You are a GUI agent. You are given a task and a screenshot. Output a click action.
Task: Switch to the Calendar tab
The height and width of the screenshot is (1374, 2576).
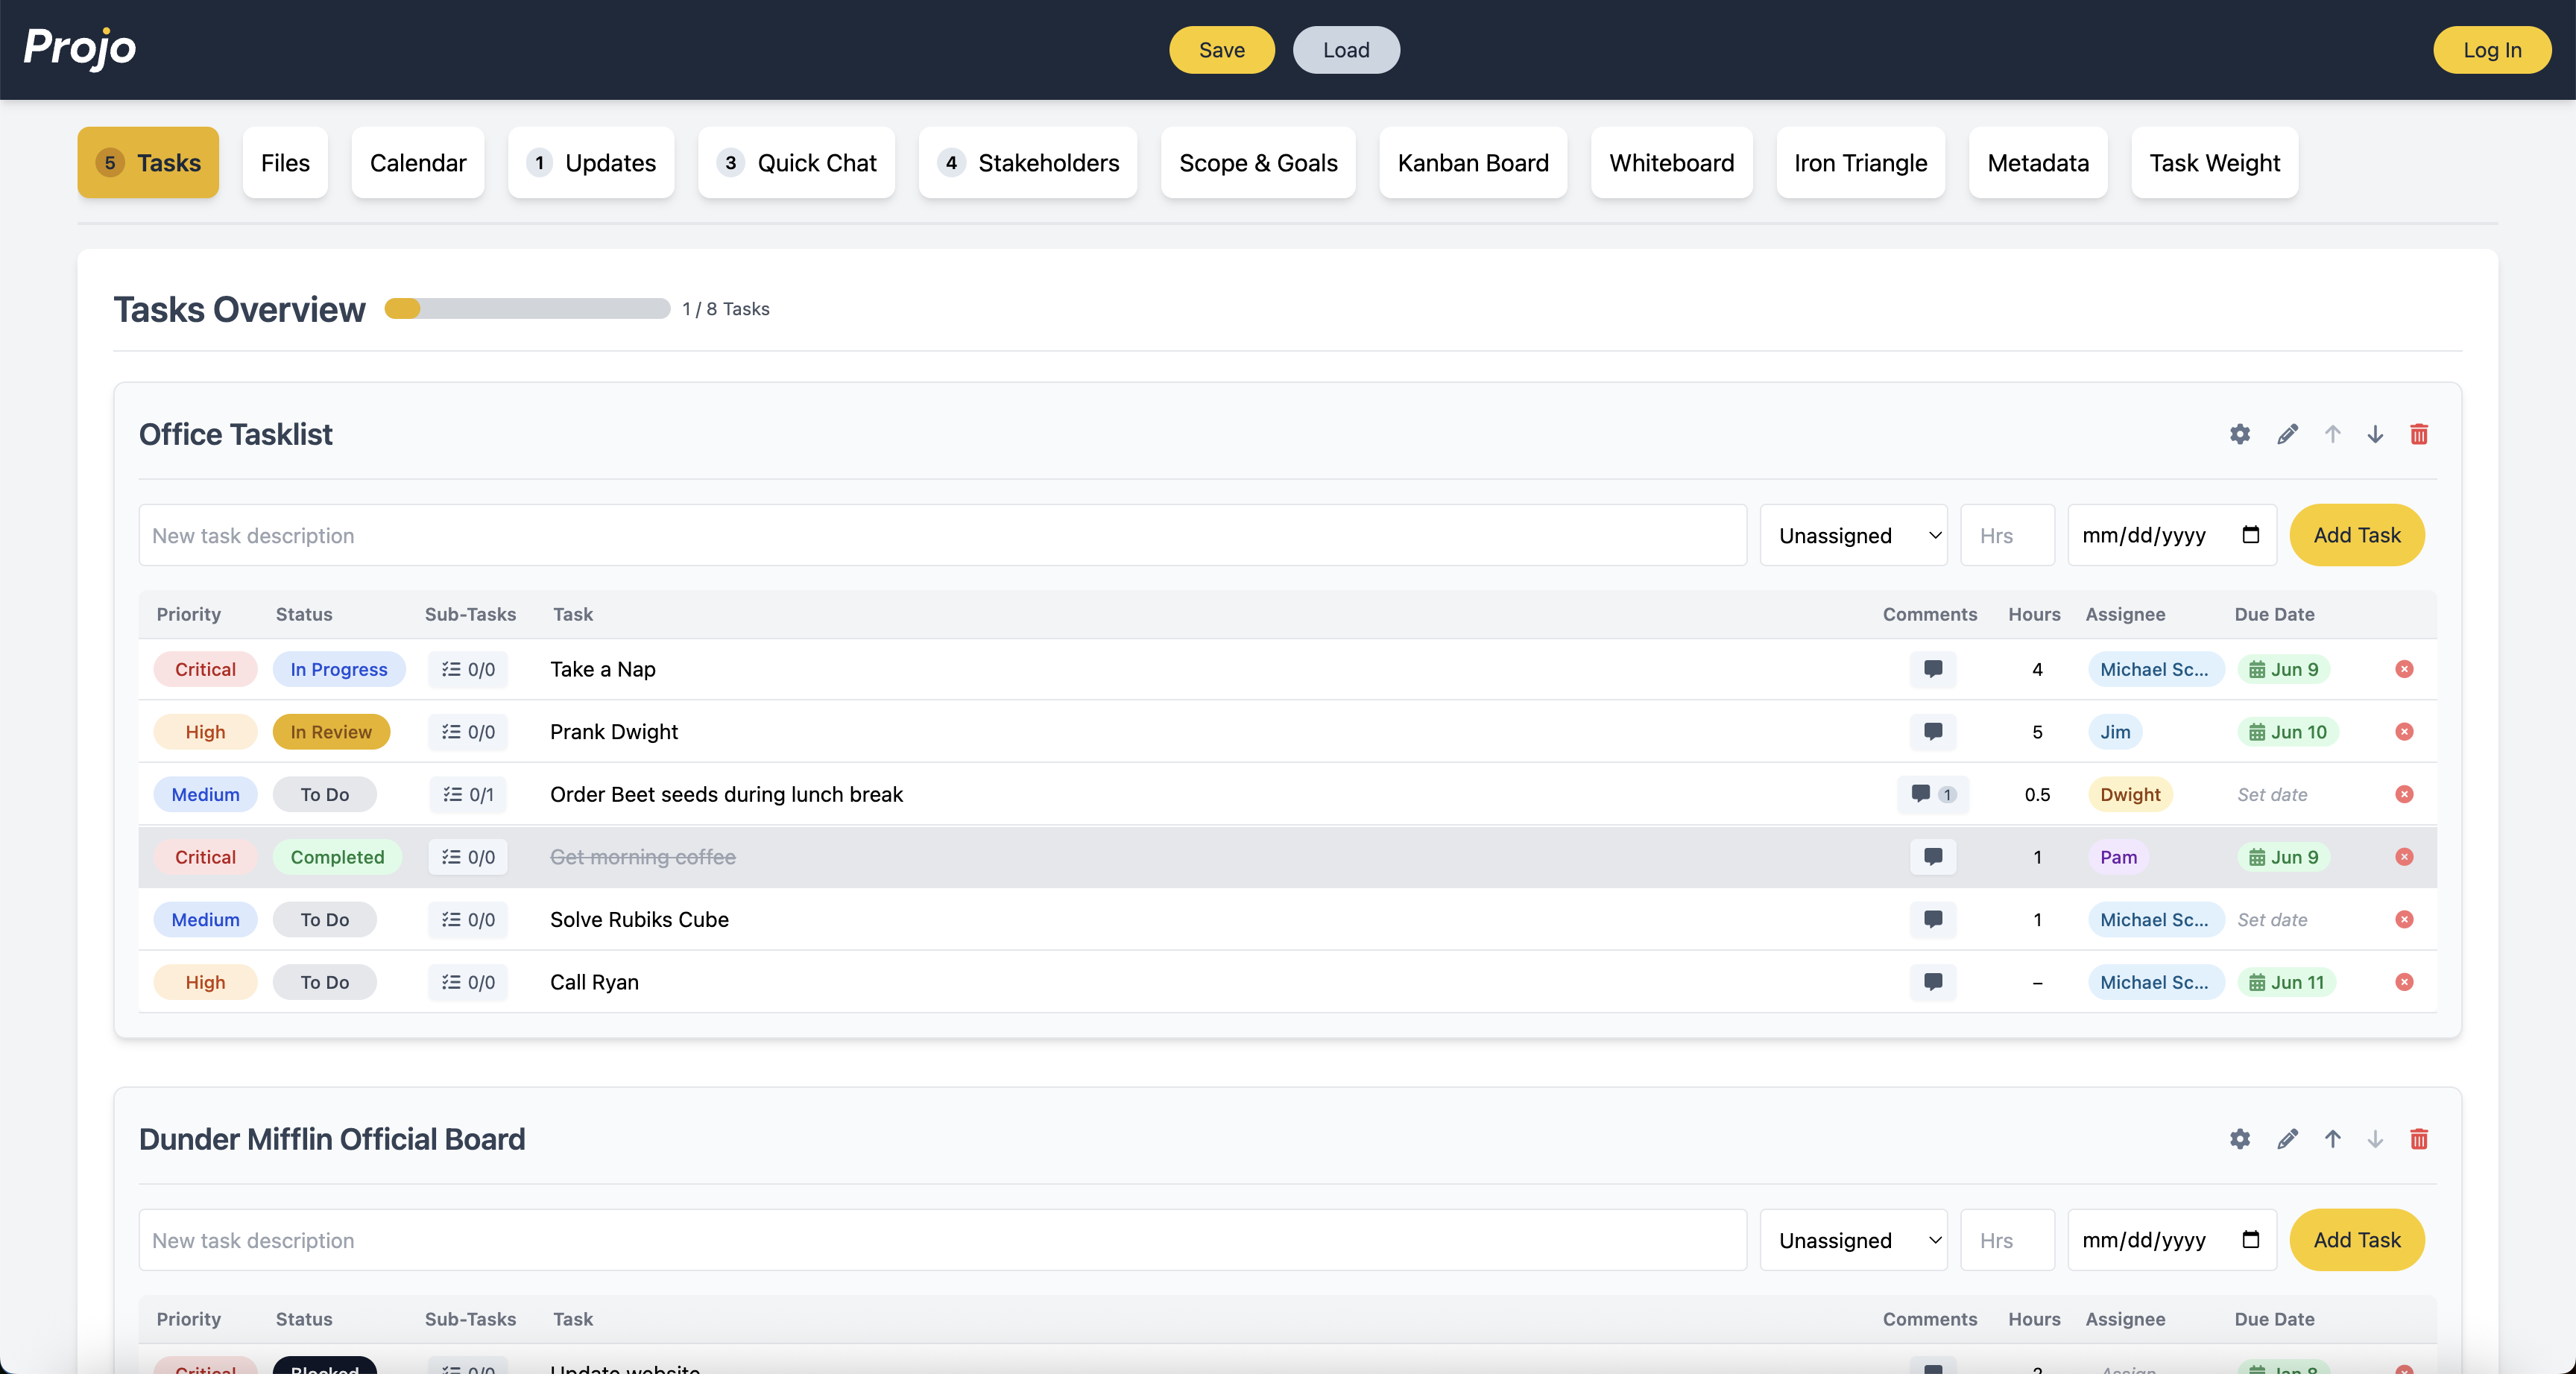tap(418, 162)
